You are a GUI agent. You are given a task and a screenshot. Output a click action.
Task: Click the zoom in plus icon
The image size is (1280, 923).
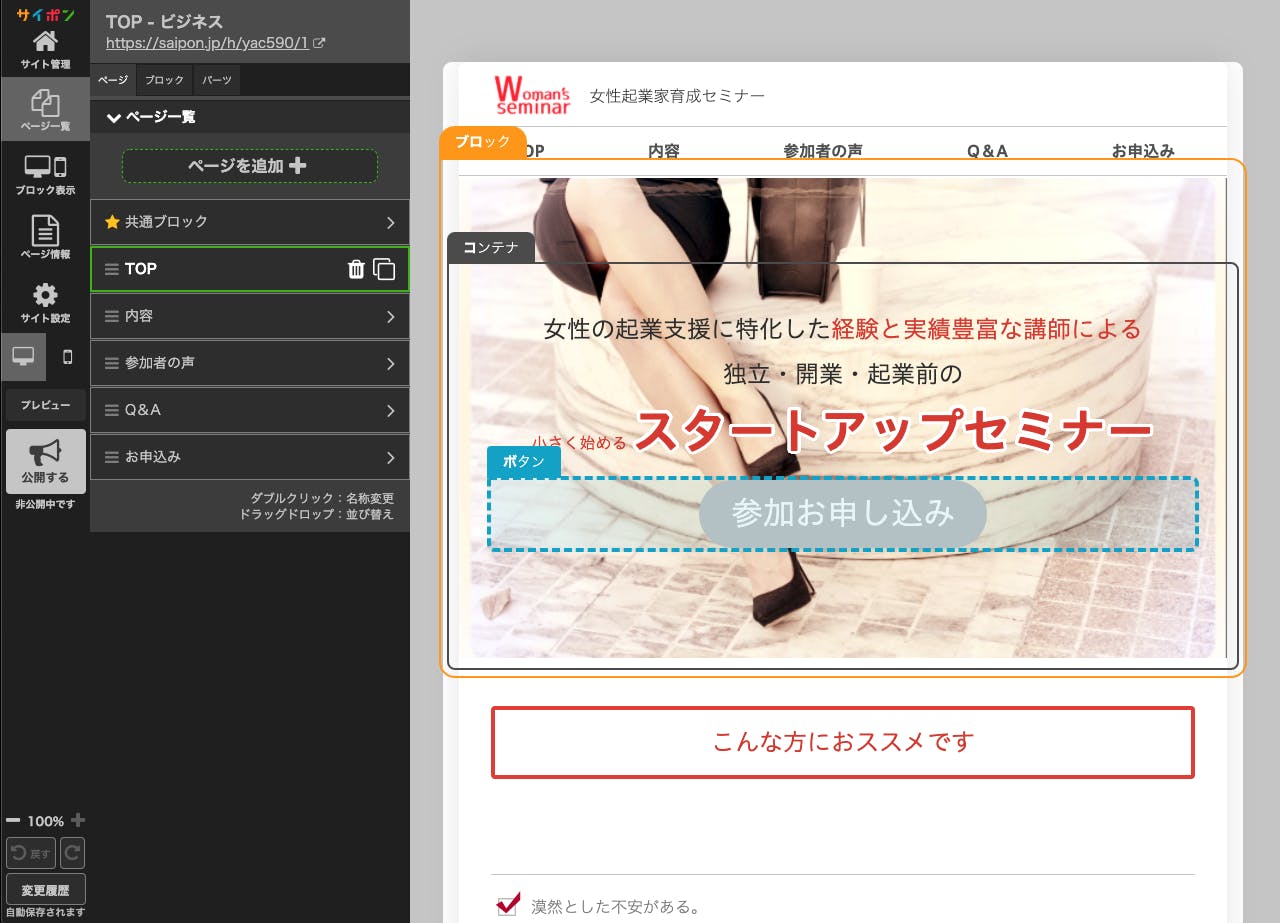(78, 820)
